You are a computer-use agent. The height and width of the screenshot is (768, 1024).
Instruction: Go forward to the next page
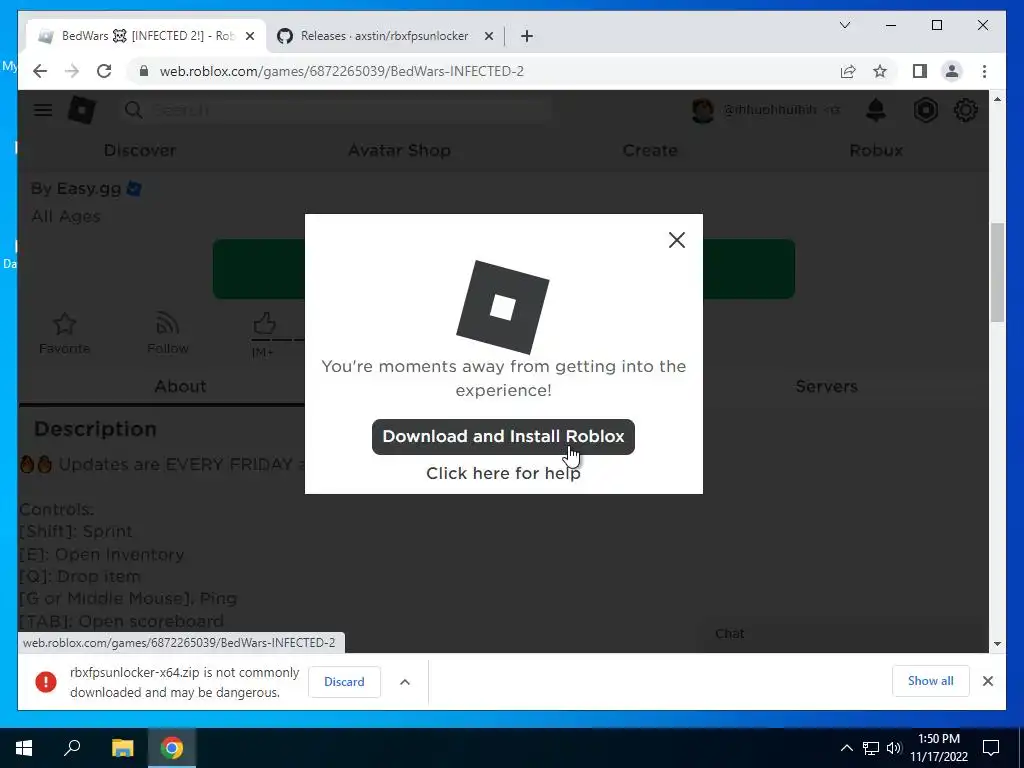point(72,71)
